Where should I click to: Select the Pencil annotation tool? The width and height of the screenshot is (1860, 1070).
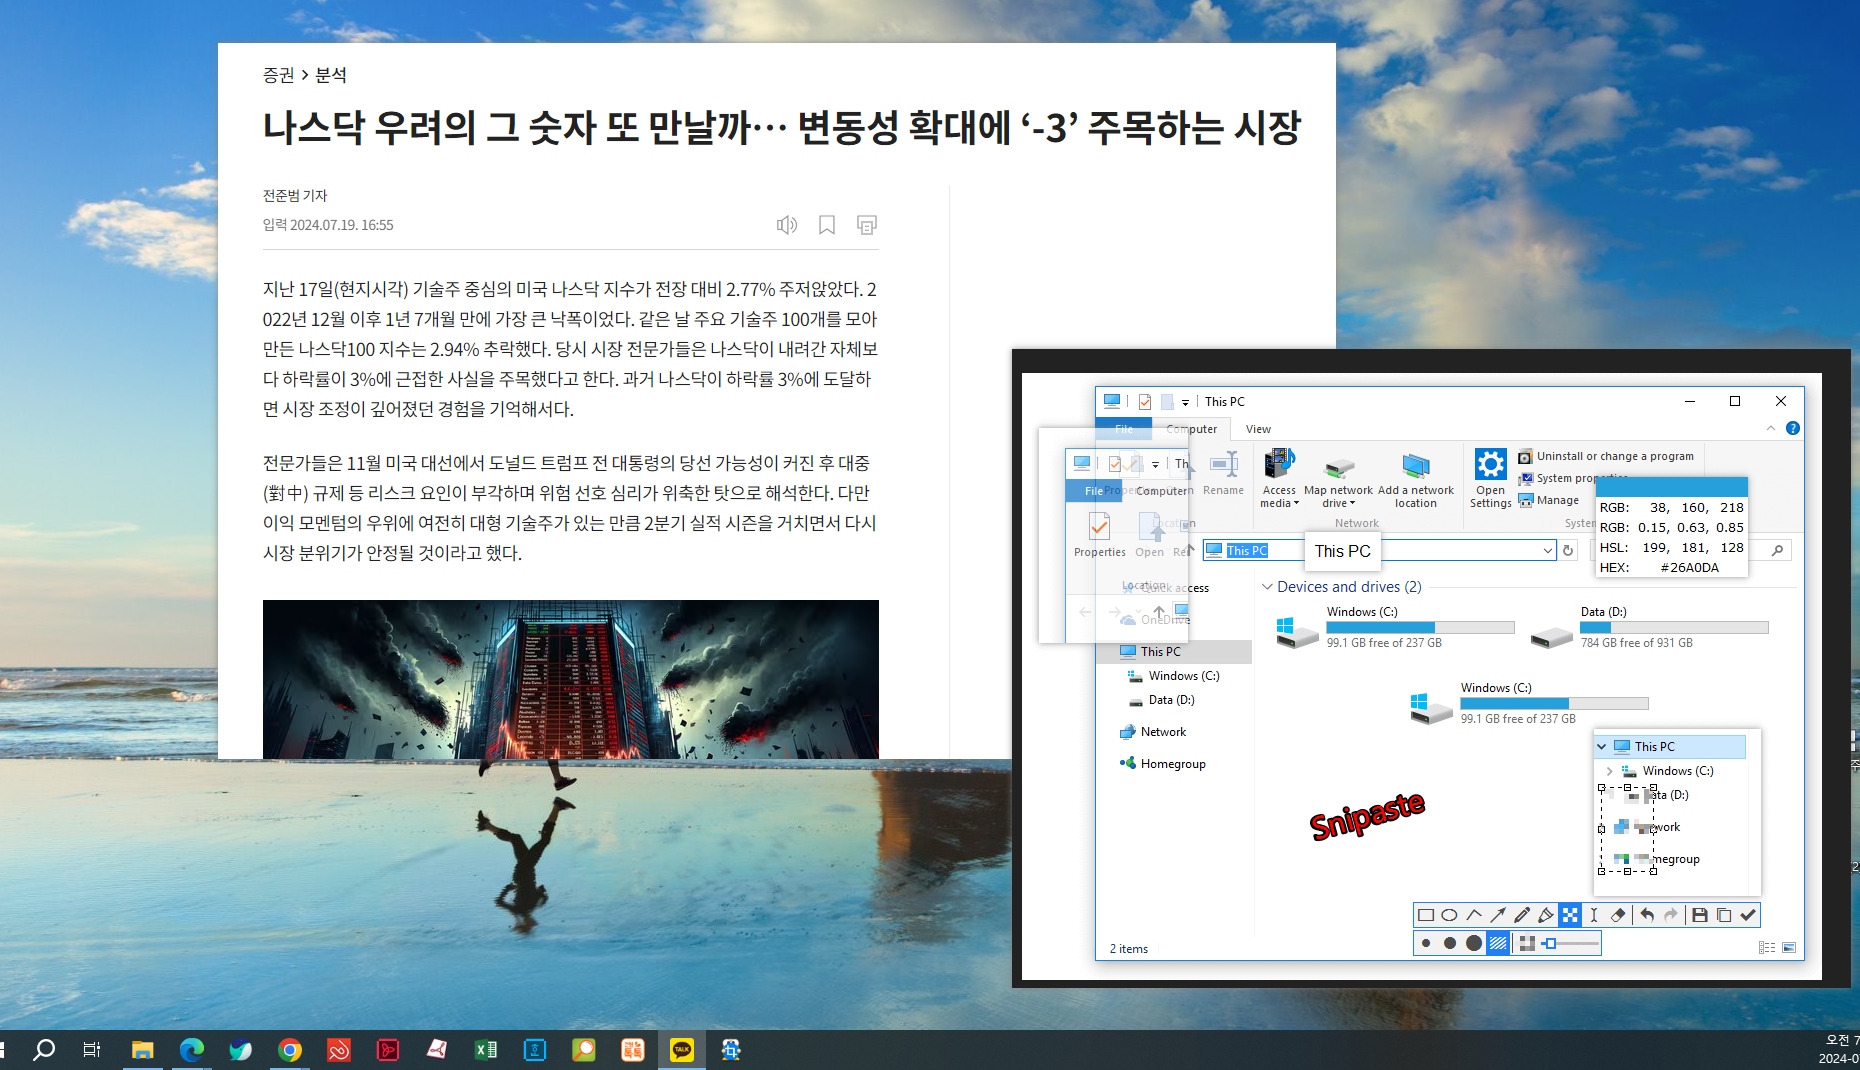(x=1522, y=915)
